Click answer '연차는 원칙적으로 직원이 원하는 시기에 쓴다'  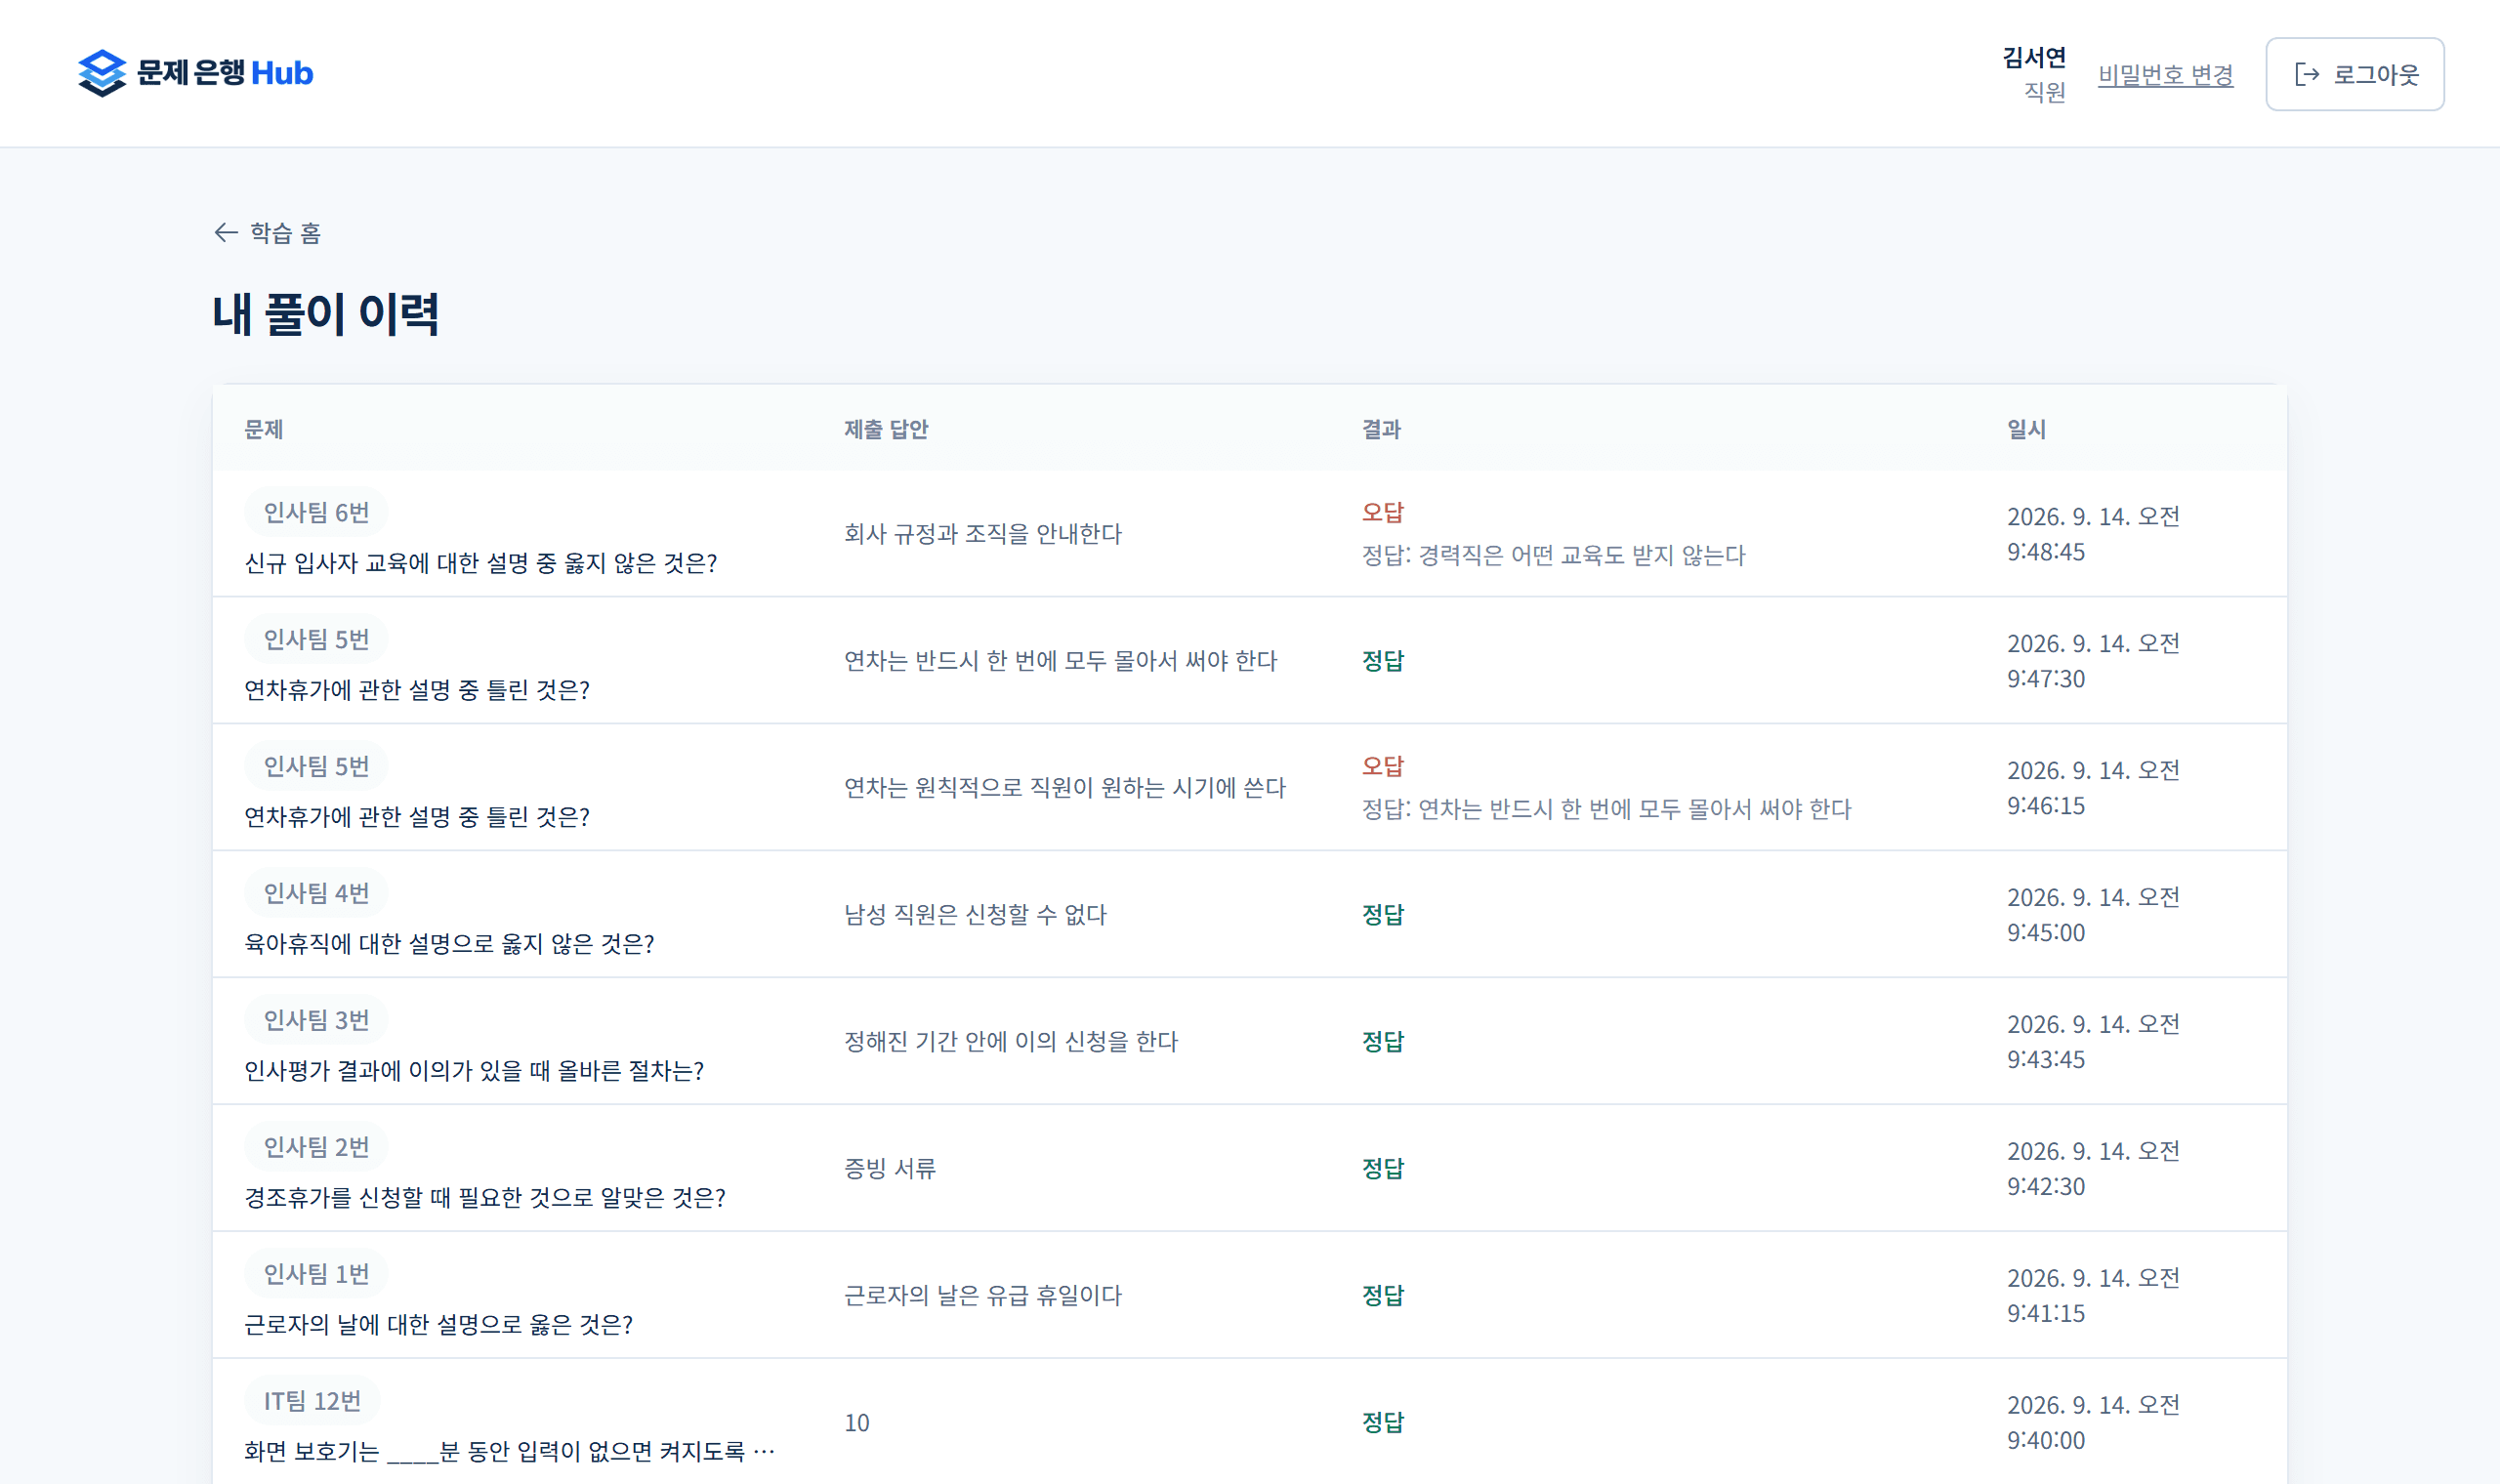click(x=1065, y=788)
